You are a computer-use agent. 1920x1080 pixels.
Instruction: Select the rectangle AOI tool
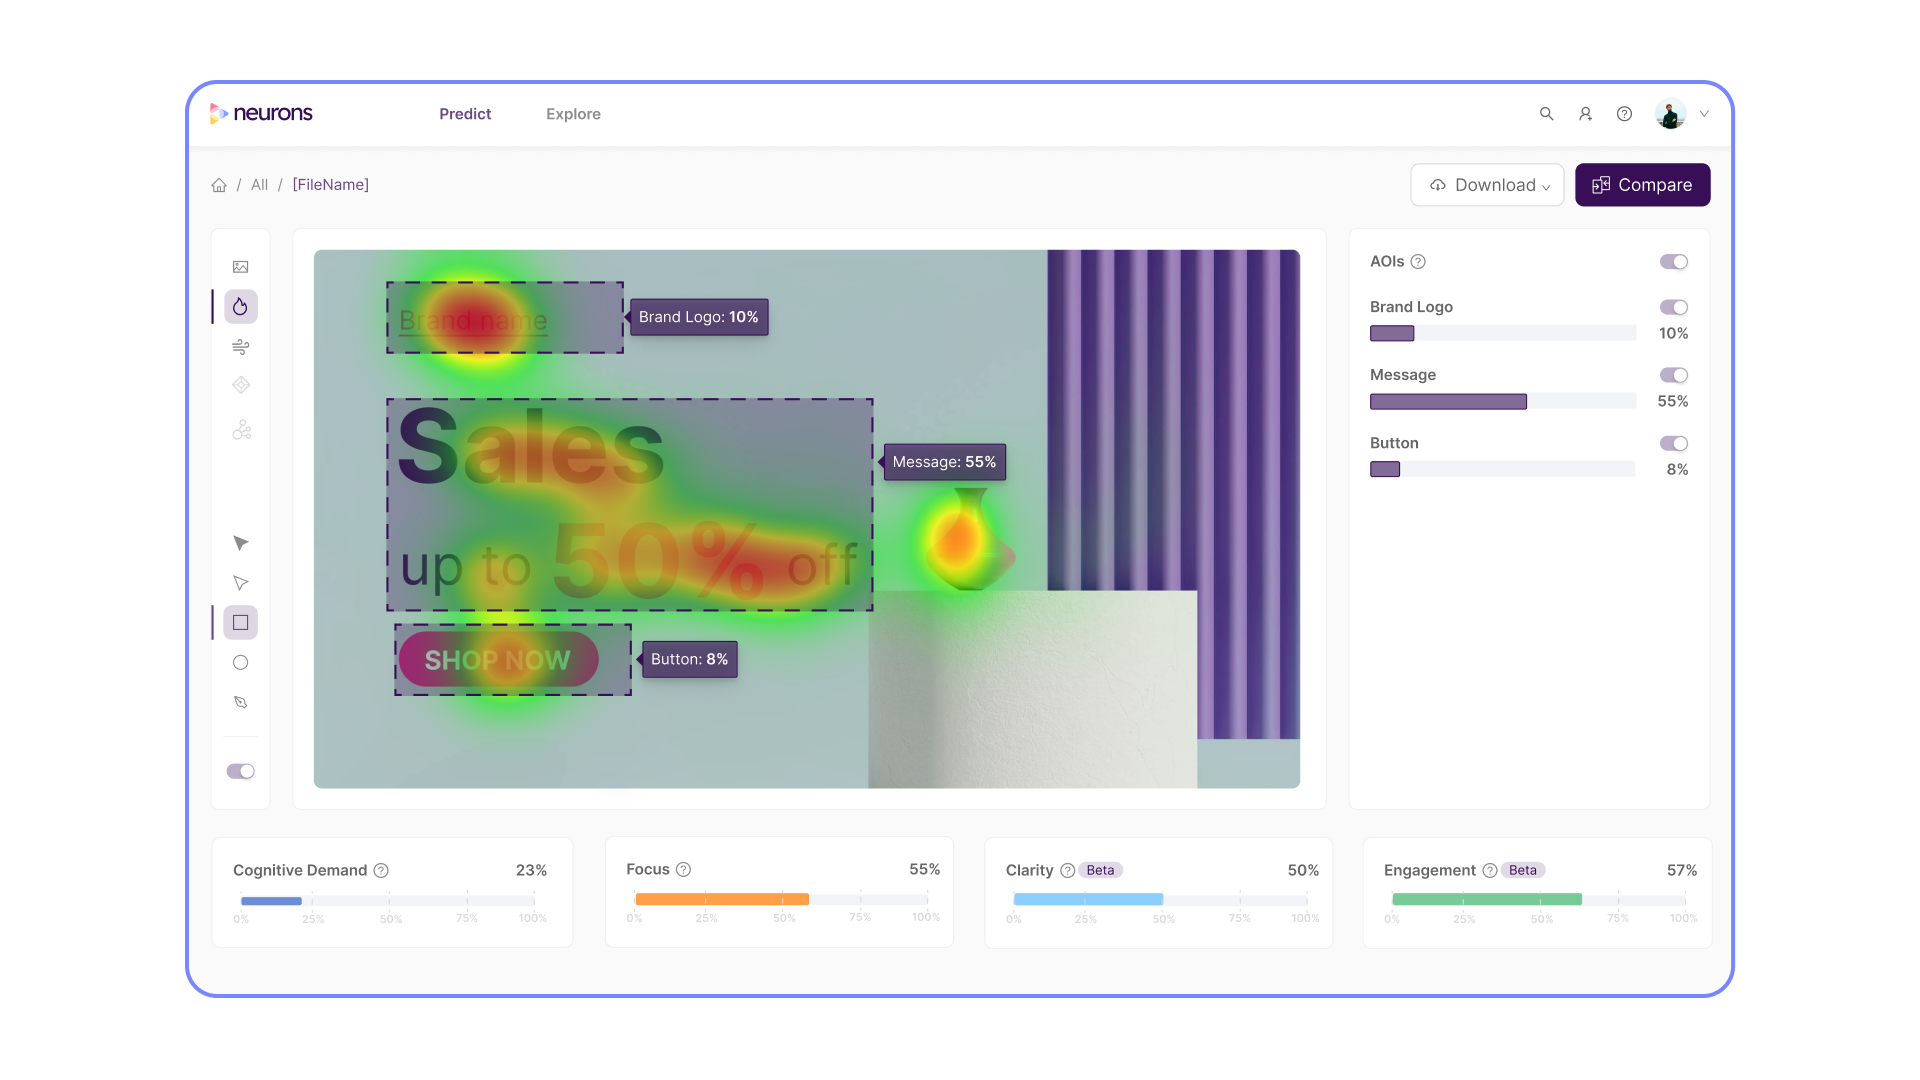click(x=240, y=622)
